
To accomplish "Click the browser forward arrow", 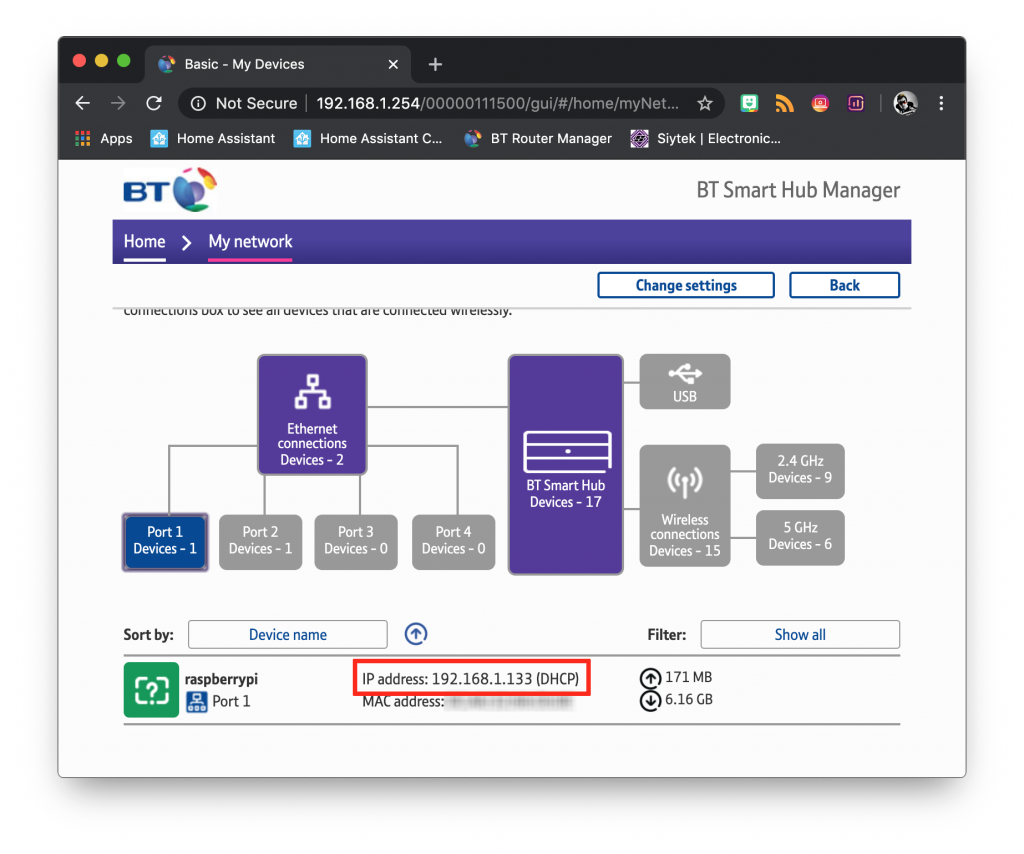I will click(x=118, y=103).
